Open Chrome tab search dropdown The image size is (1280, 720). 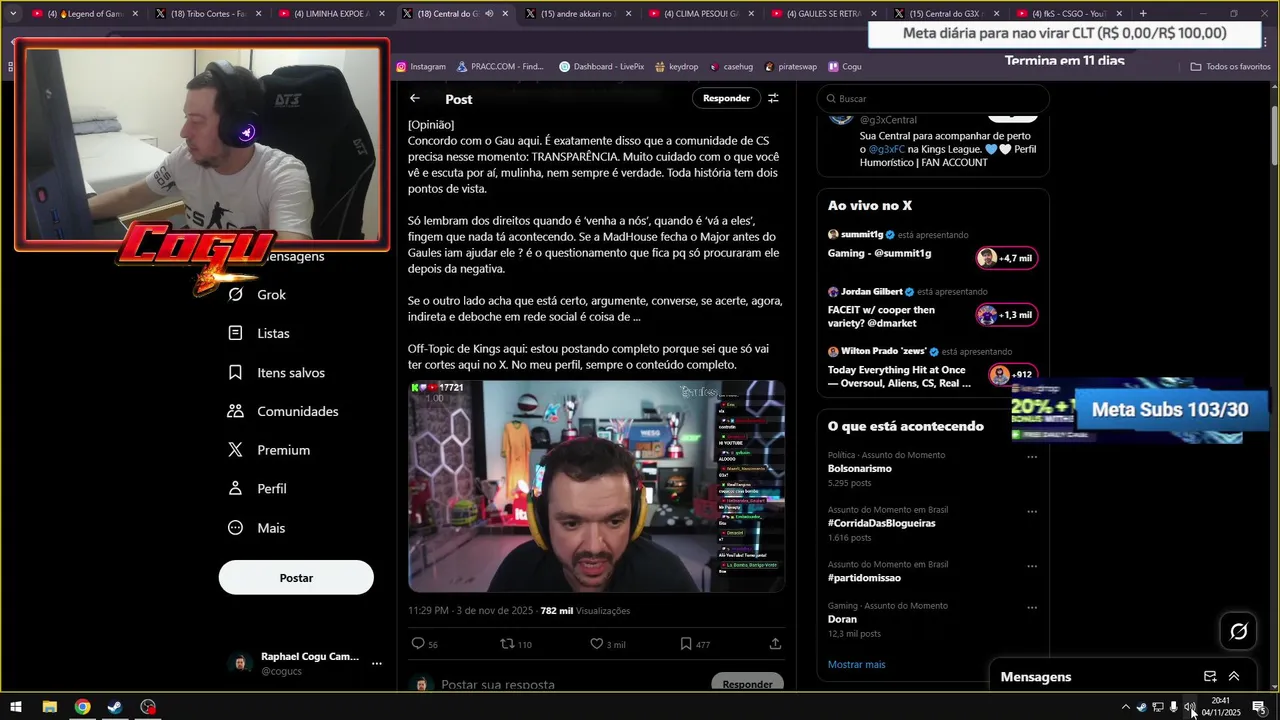pos(12,14)
